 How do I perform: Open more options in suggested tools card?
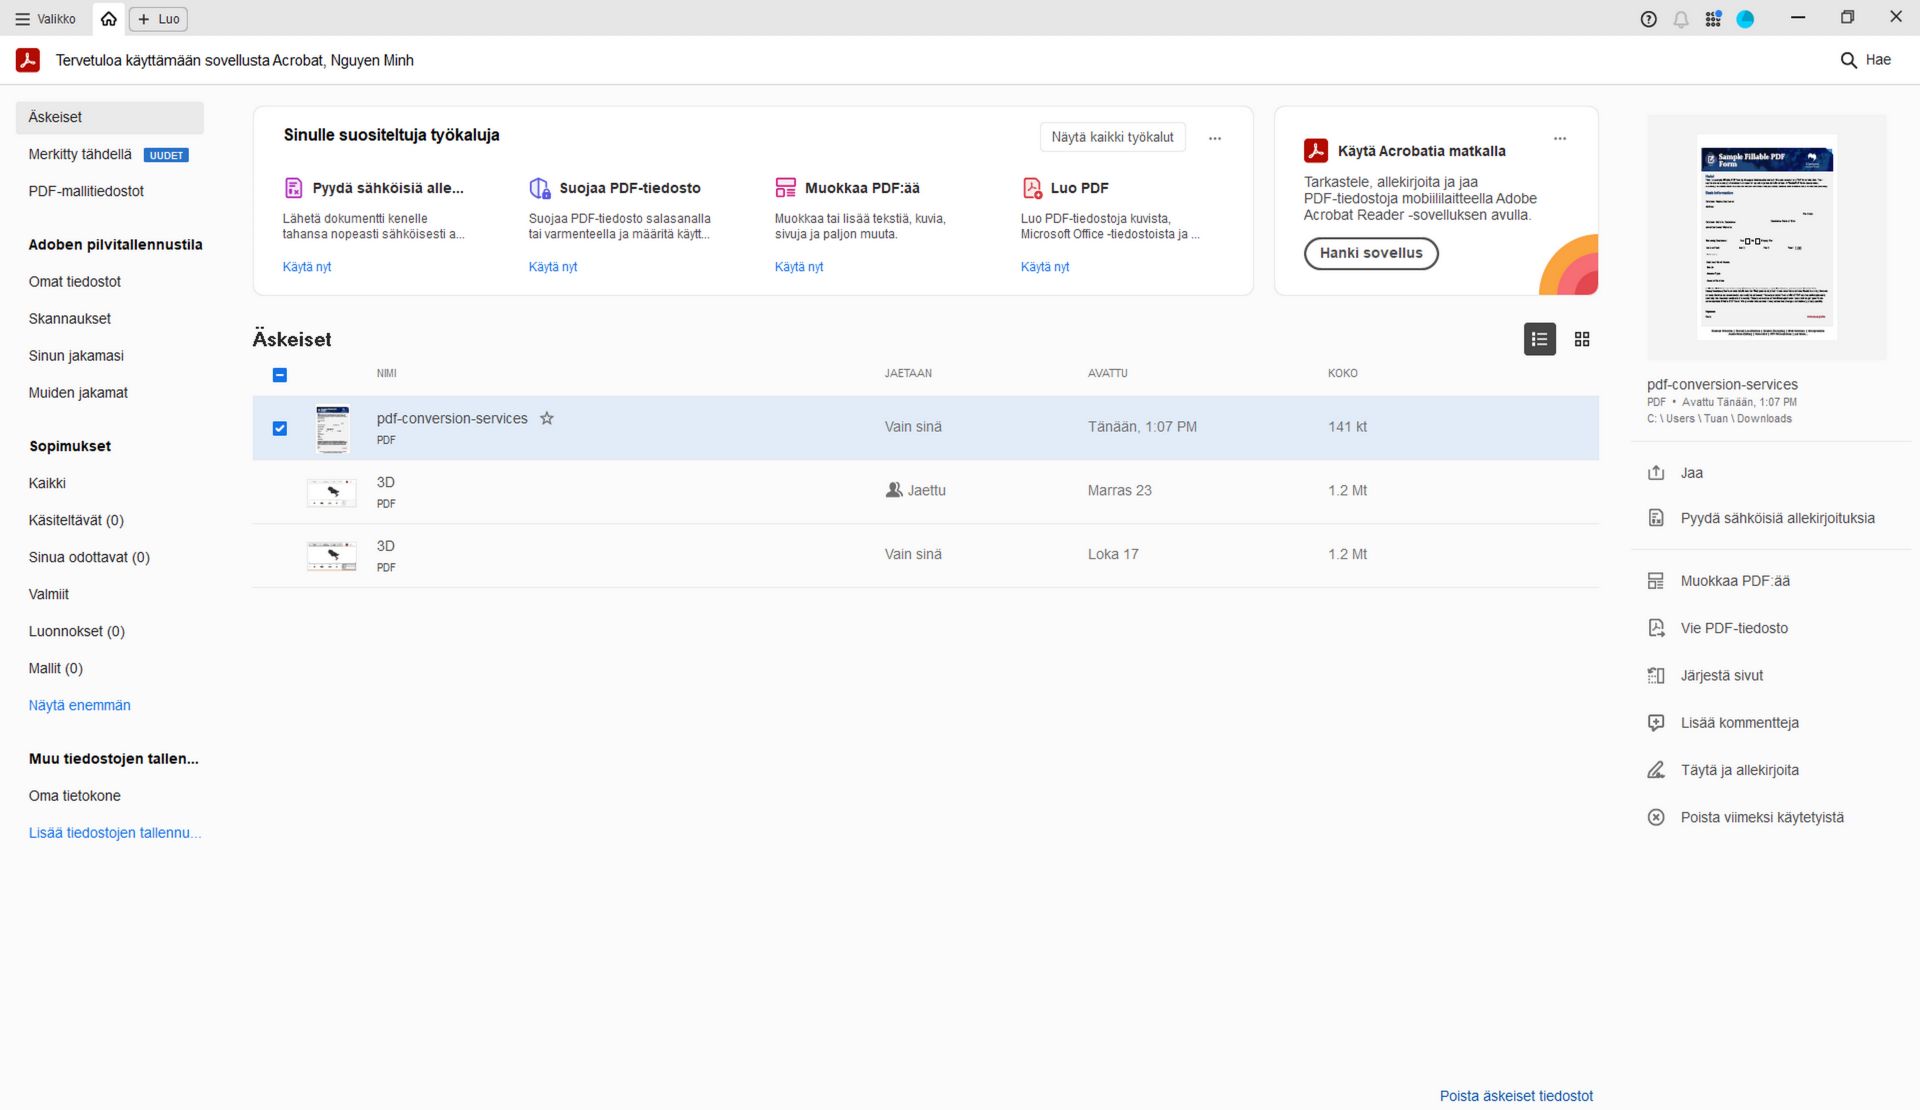coord(1214,138)
